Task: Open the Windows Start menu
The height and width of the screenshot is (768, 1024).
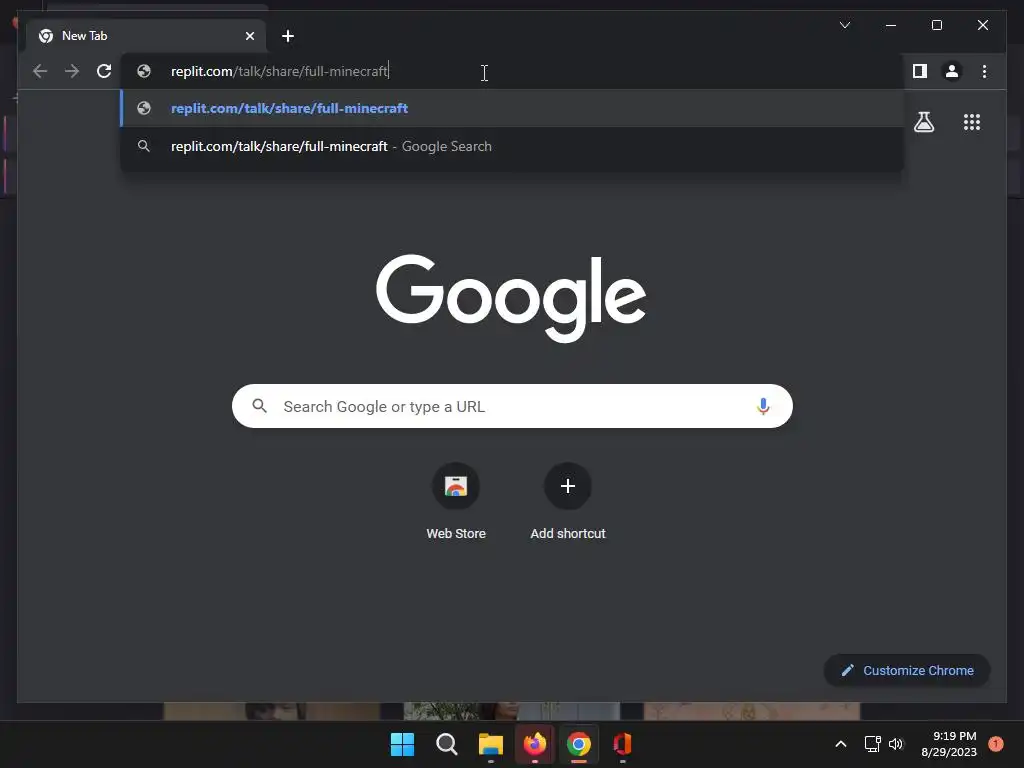Action: click(402, 744)
